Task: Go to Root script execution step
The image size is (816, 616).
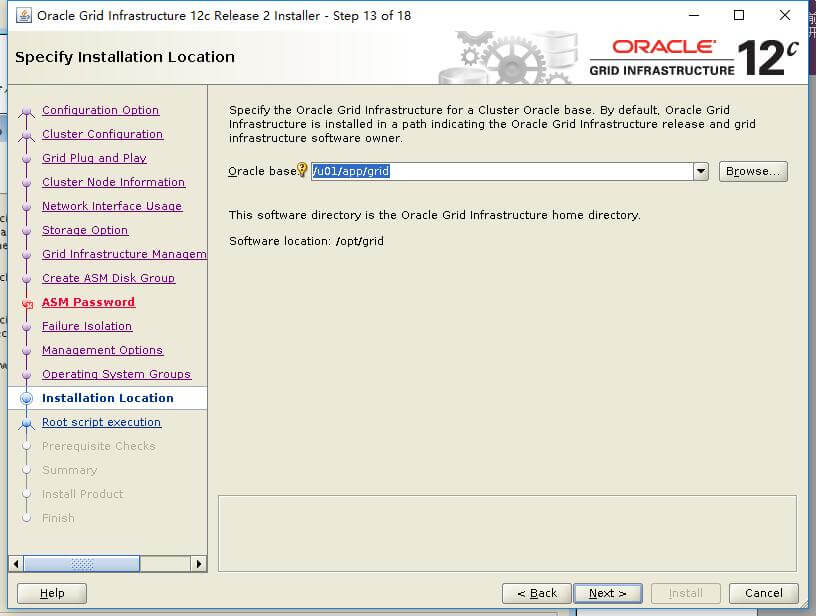Action: pos(101,422)
